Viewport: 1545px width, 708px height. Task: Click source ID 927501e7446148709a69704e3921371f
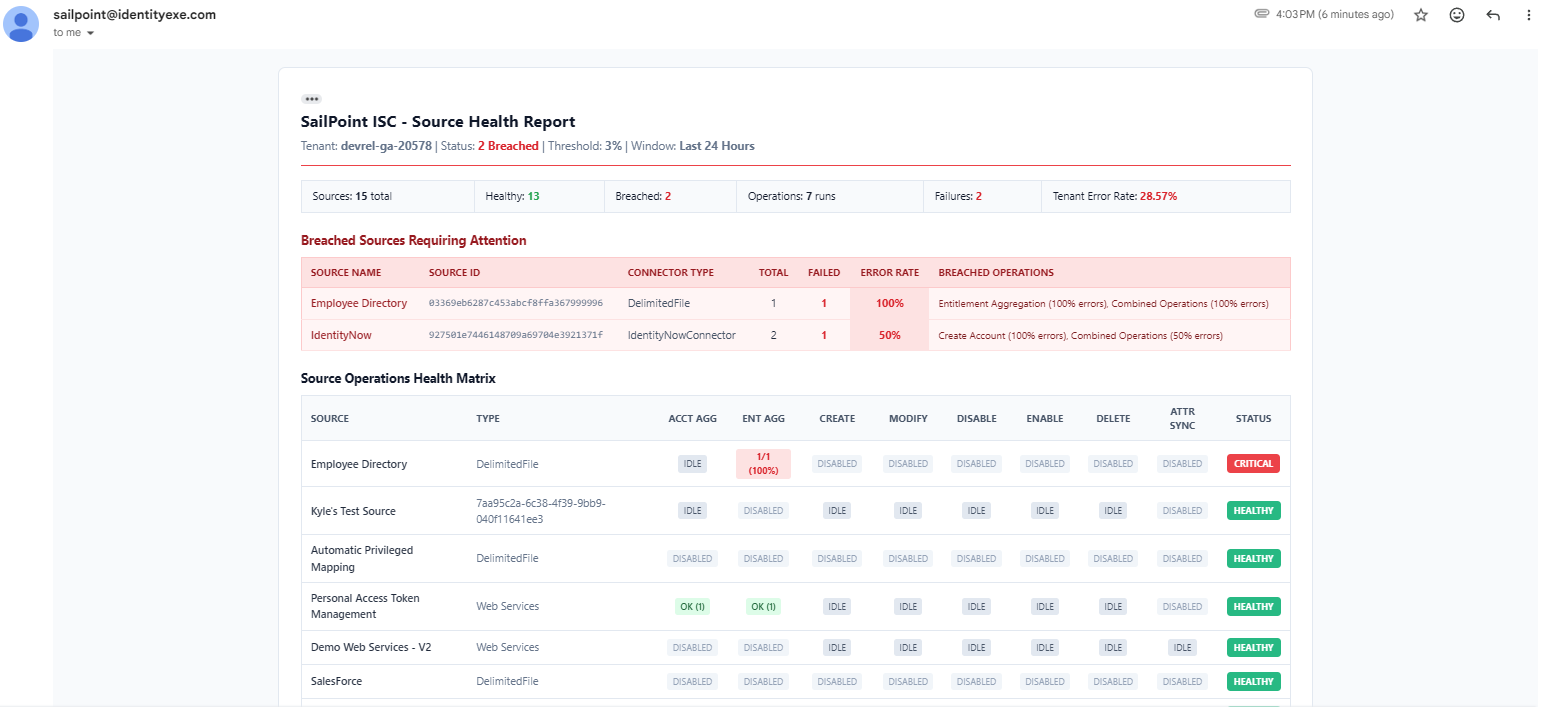[516, 335]
